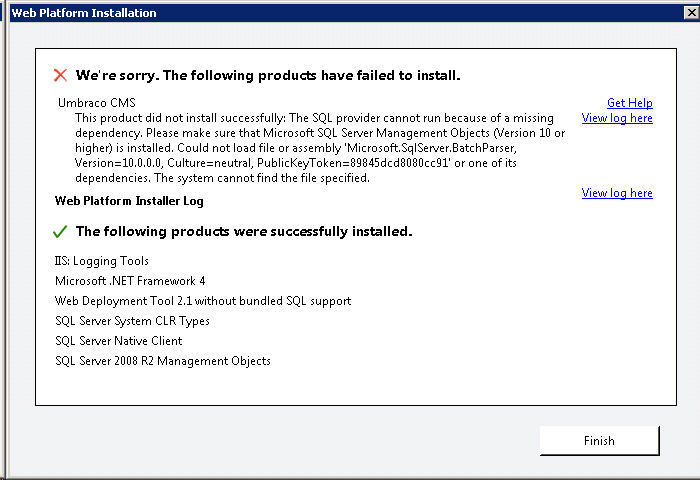700x480 pixels.
Task: Click the successfully installed heading
Action: (244, 231)
